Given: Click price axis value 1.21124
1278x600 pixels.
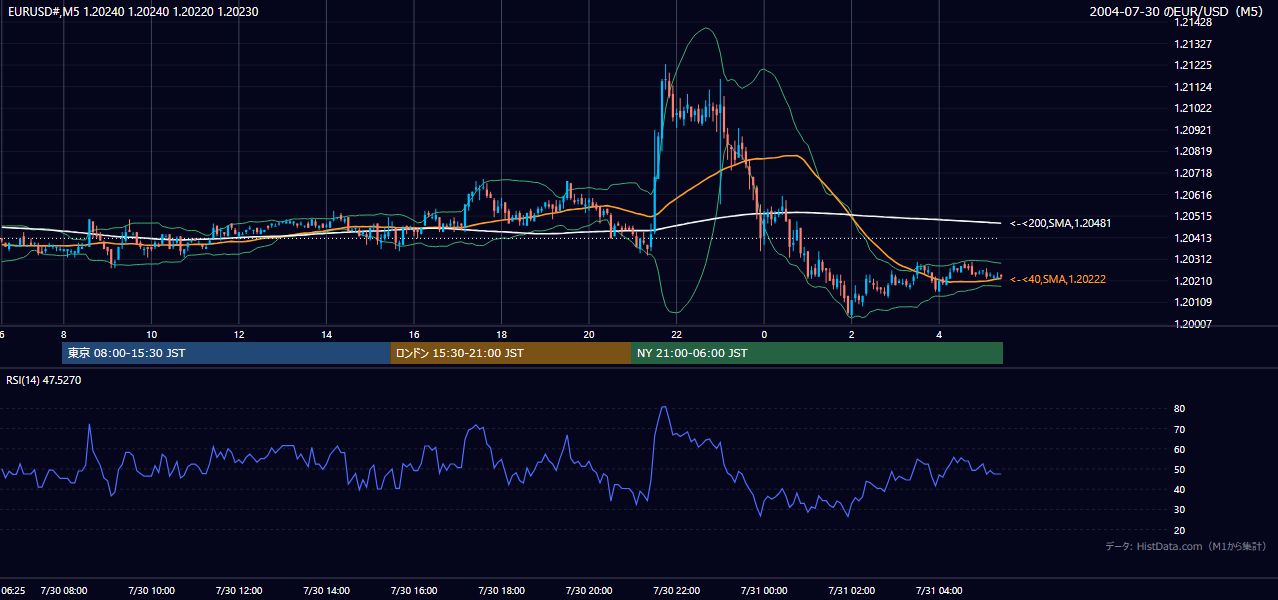Looking at the screenshot, I should [x=1194, y=87].
